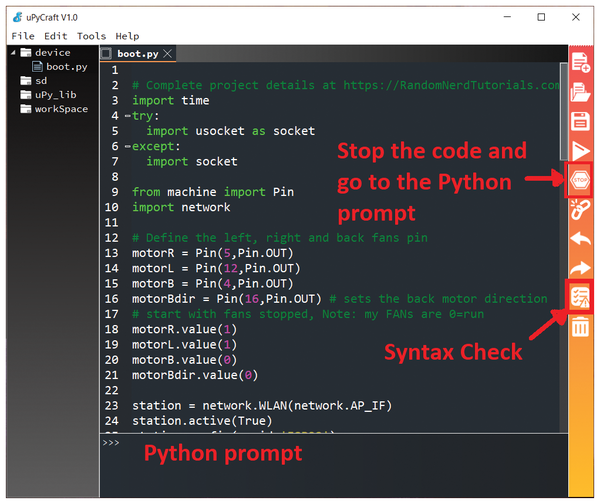Stop the running code with the STOP icon
Image resolution: width=600 pixels, height=504 pixels.
pyautogui.click(x=580, y=180)
